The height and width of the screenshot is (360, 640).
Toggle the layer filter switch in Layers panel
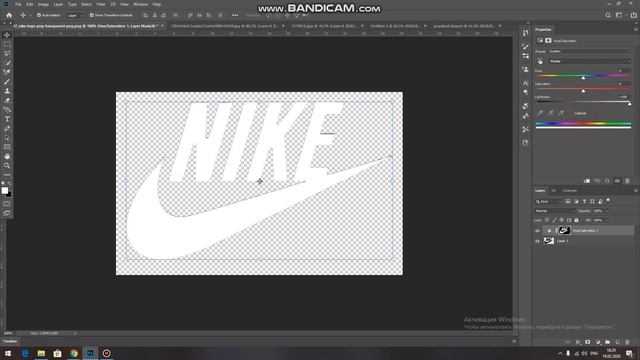(x=608, y=200)
